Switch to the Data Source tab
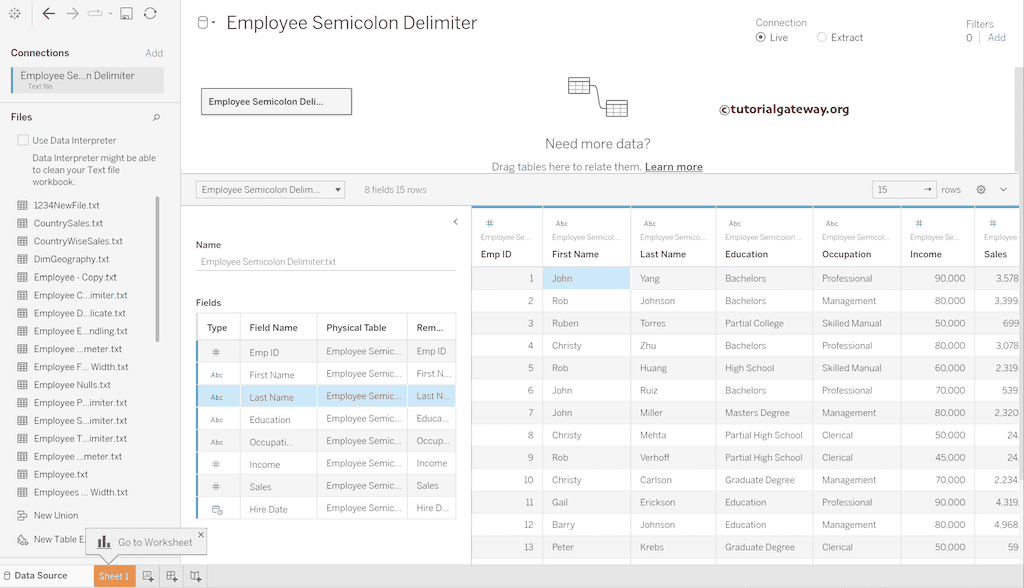The height and width of the screenshot is (588, 1024). [40, 575]
